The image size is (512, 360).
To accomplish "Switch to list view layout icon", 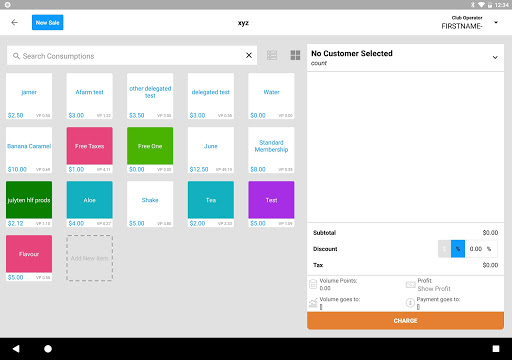I will pyautogui.click(x=272, y=55).
